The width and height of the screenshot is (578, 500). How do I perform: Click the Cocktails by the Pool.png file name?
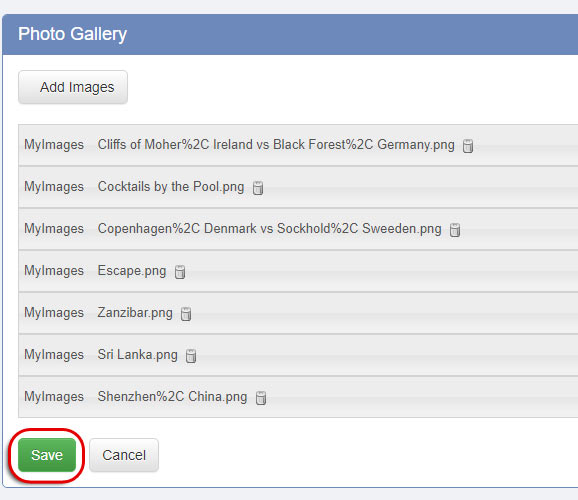click(171, 187)
